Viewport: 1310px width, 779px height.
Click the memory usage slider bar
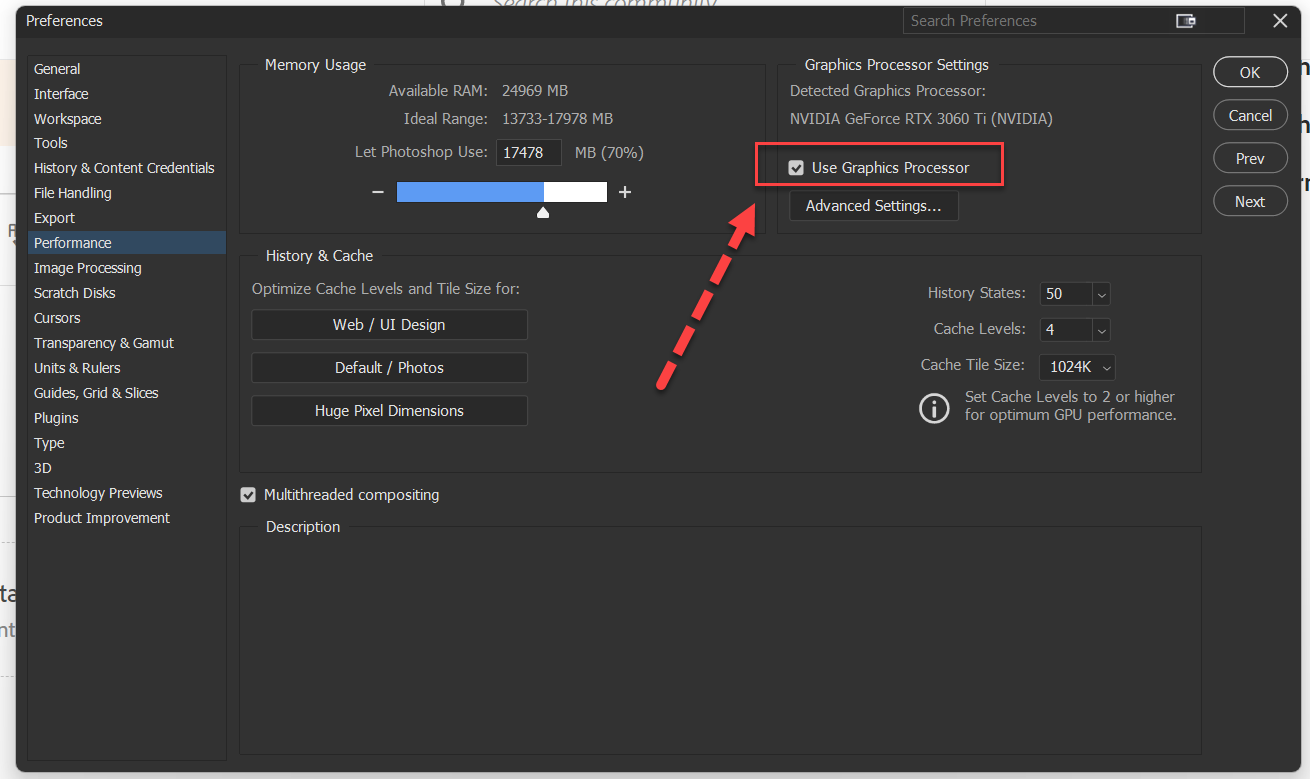coord(501,192)
